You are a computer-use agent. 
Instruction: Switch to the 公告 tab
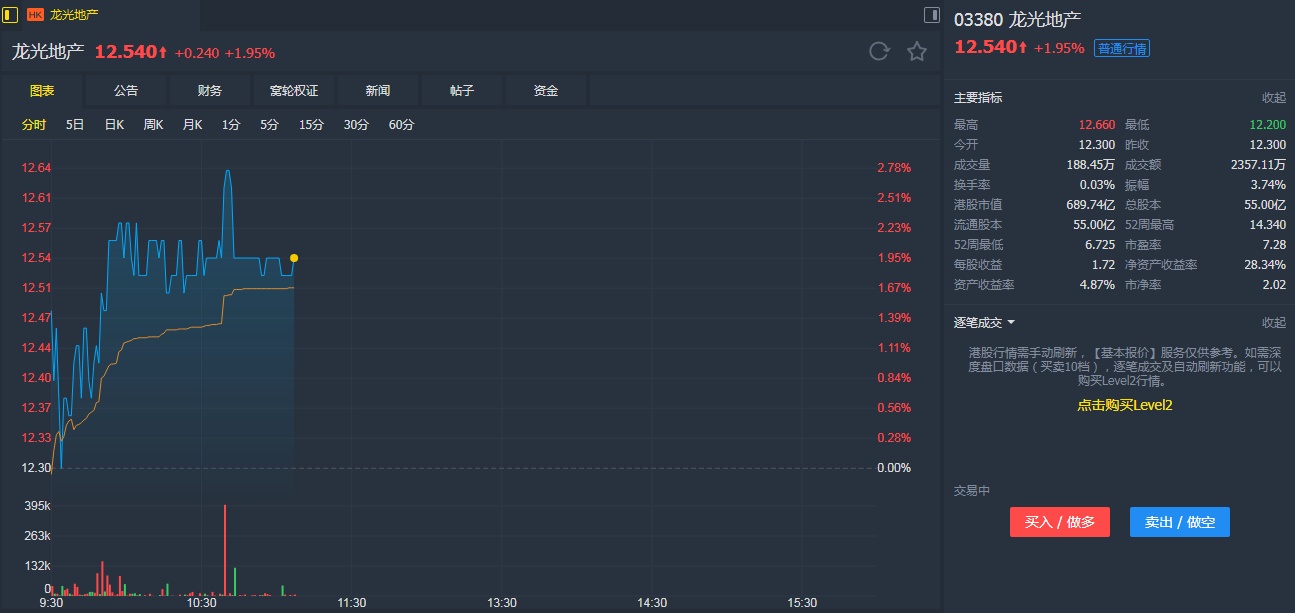[126, 91]
